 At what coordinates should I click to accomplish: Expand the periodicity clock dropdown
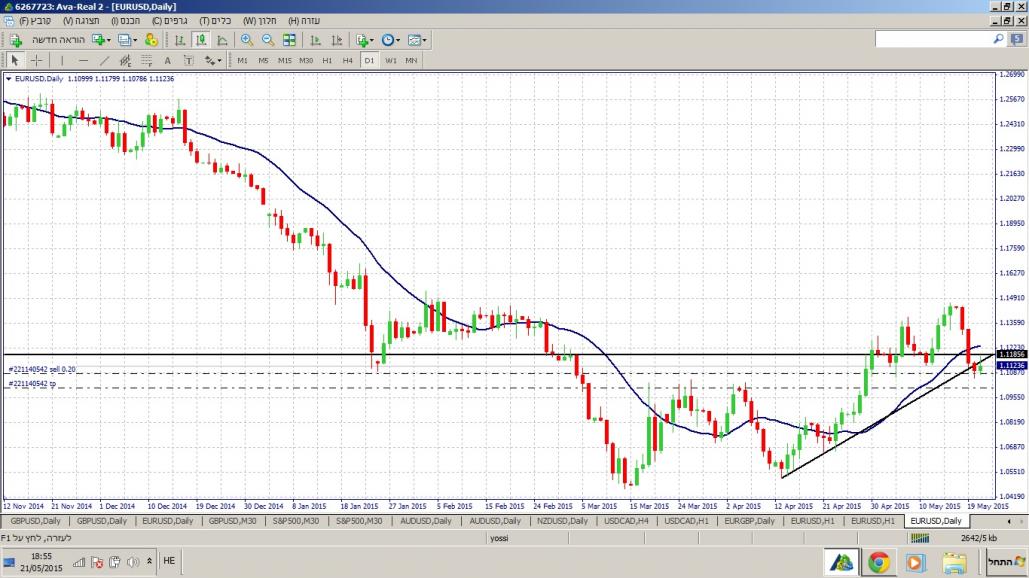[x=390, y=40]
